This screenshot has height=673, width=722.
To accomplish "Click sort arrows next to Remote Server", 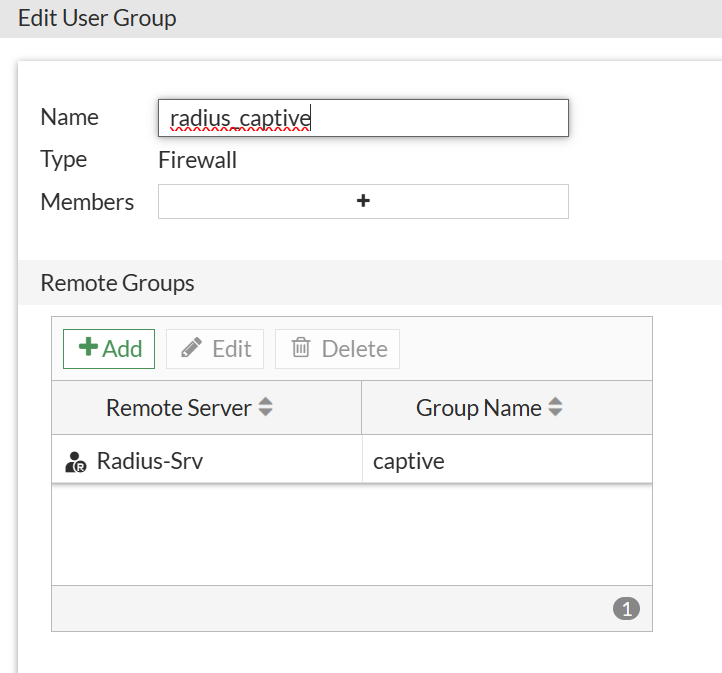I will pyautogui.click(x=266, y=408).
